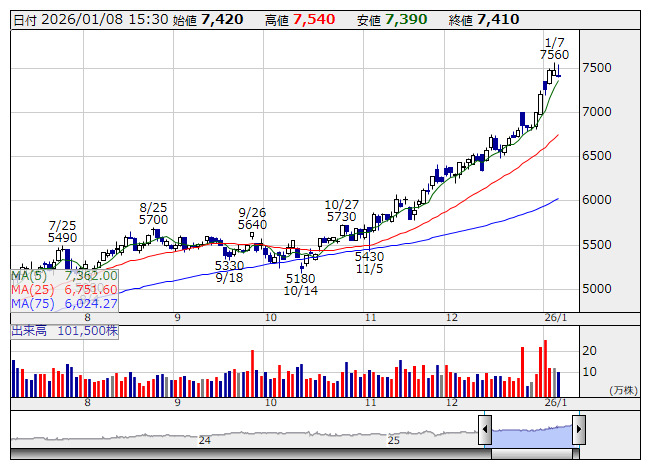Click the date 2026/01/08 15:30 header
The image size is (653, 470).
[x=91, y=20]
